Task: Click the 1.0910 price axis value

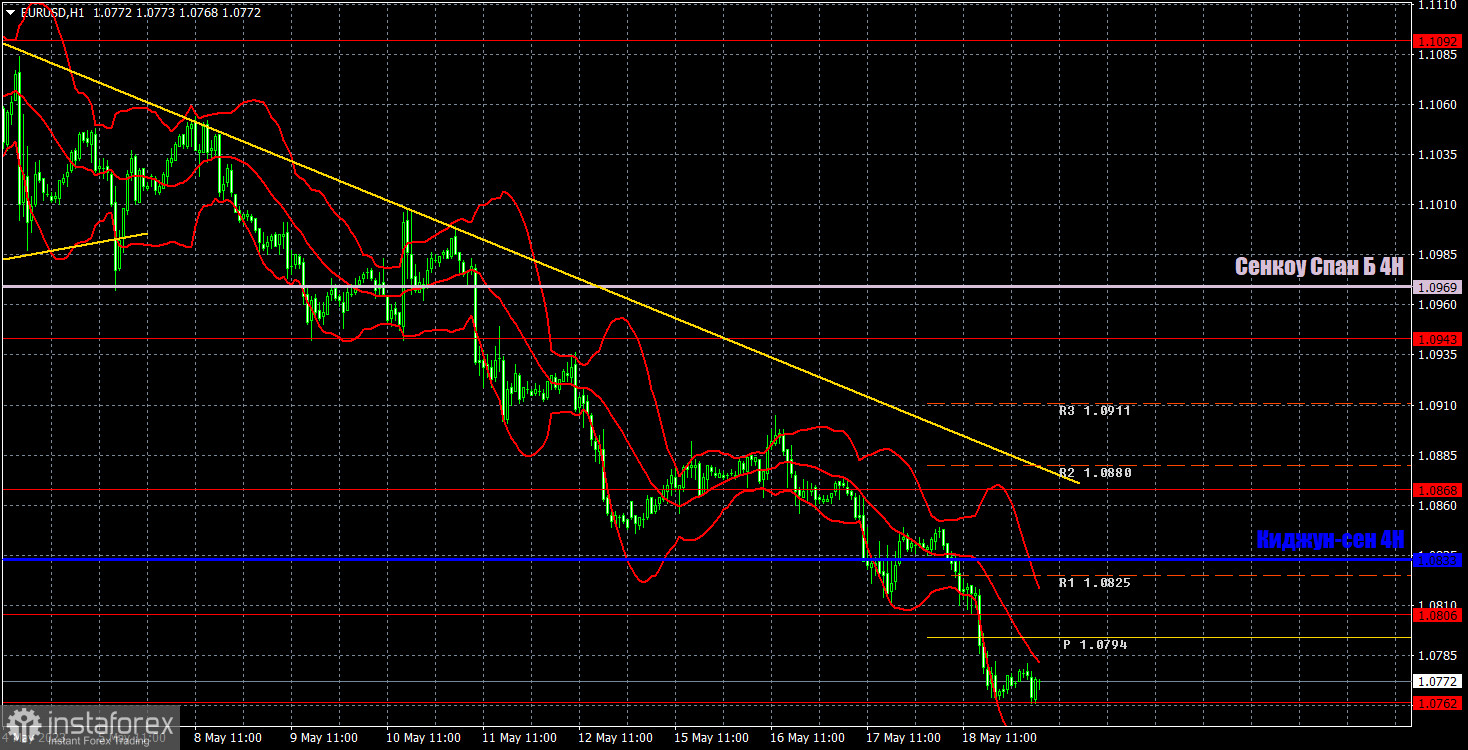Action: tap(1438, 406)
